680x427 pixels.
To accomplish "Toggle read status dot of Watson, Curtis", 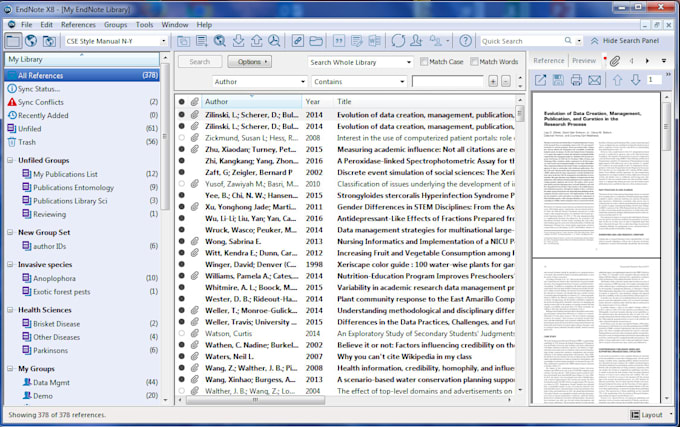I will (x=182, y=333).
